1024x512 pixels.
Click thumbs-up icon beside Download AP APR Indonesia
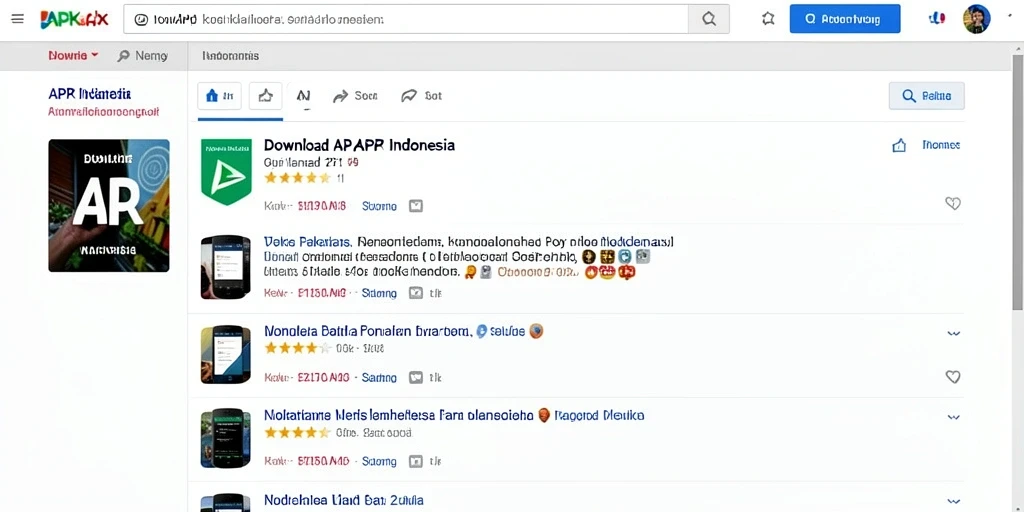[899, 146]
